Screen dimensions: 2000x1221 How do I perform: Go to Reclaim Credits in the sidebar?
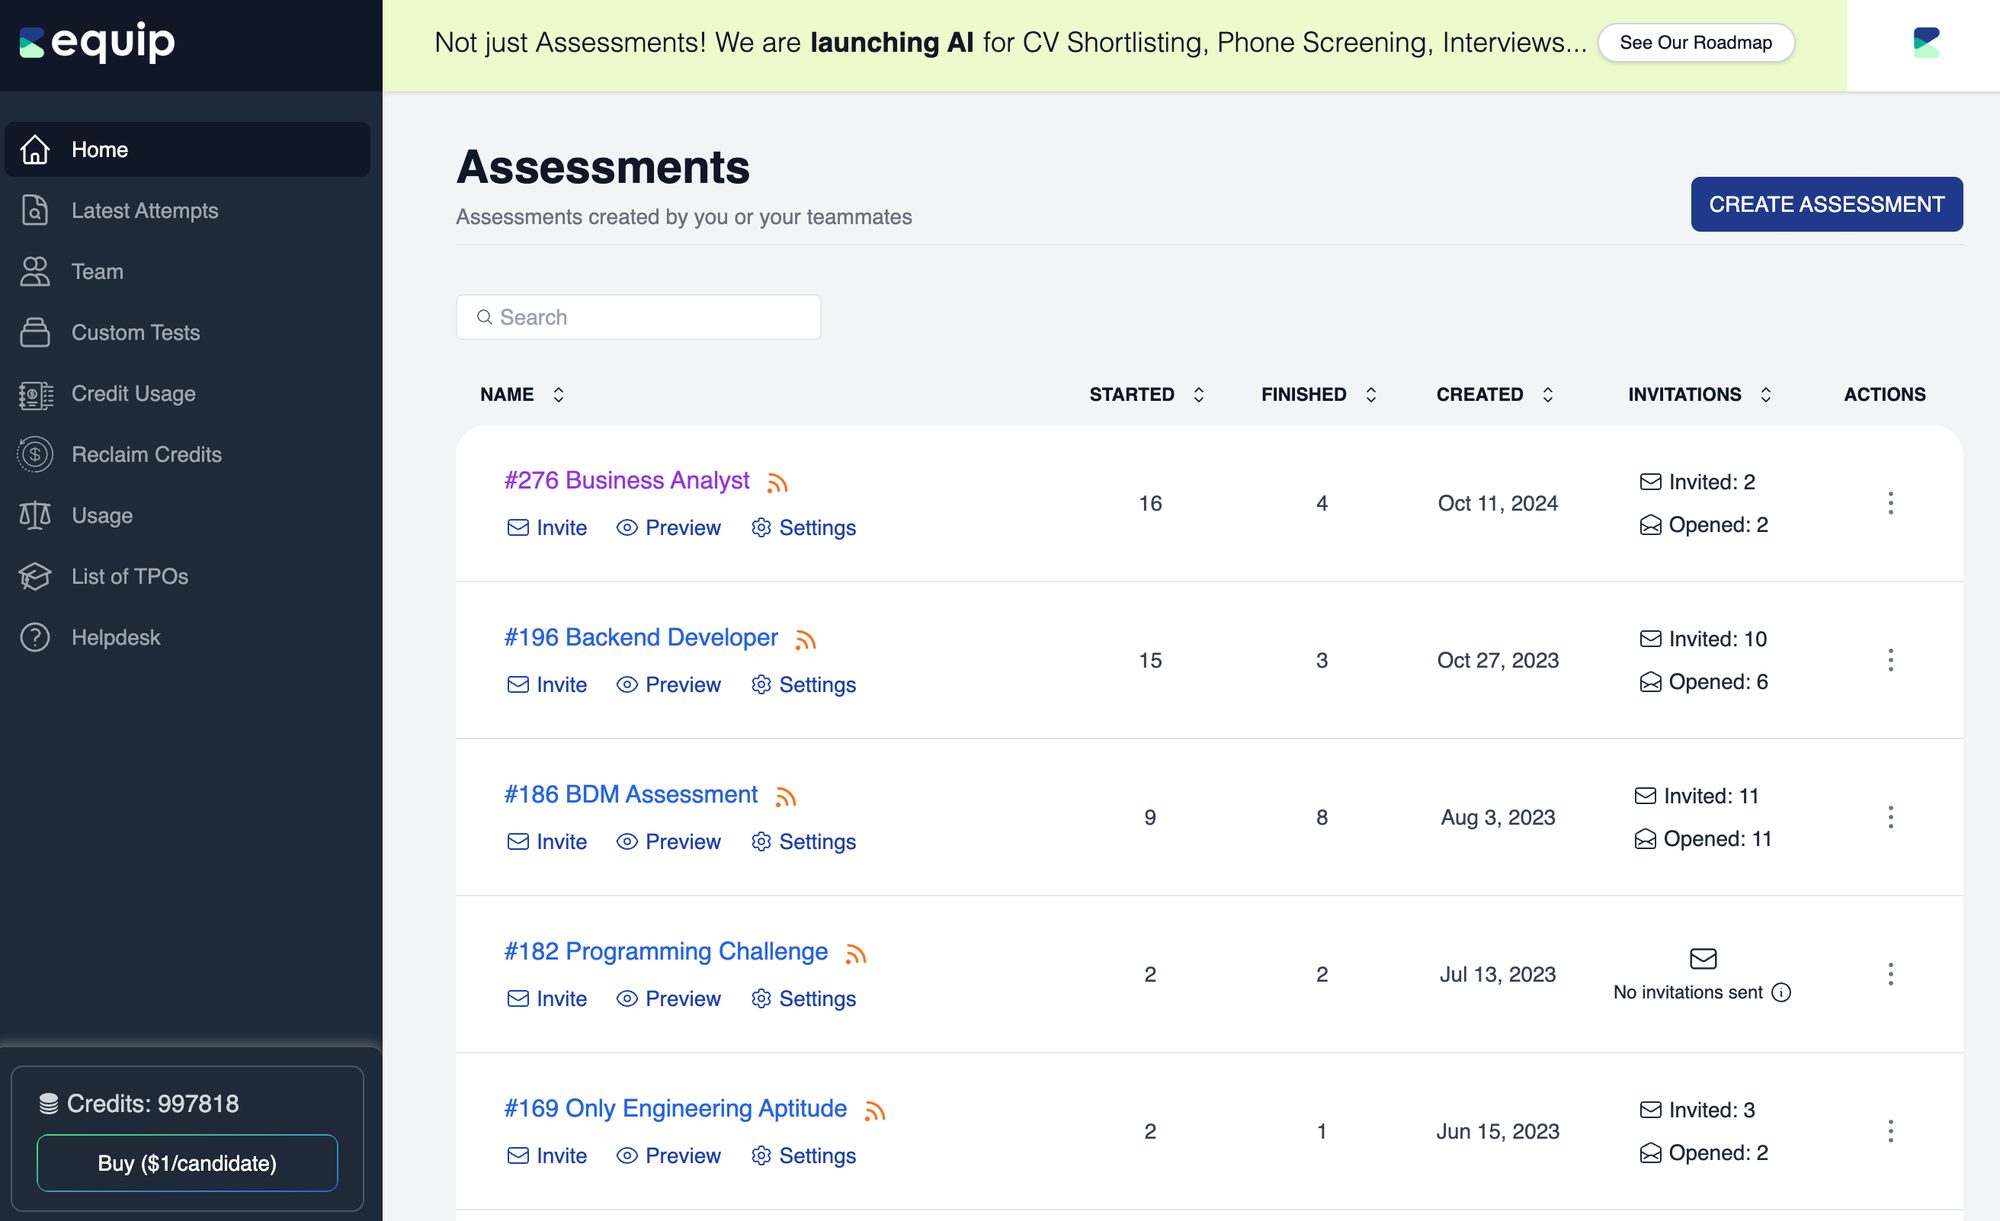point(146,455)
